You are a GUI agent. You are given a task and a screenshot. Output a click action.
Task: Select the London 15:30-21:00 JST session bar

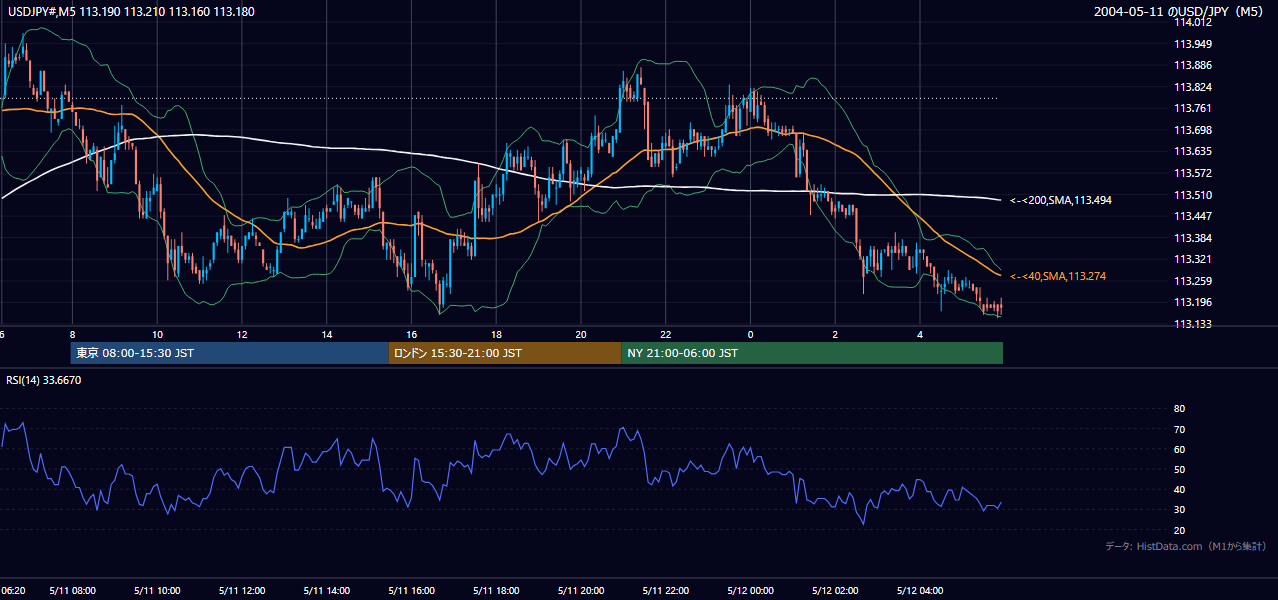point(504,353)
